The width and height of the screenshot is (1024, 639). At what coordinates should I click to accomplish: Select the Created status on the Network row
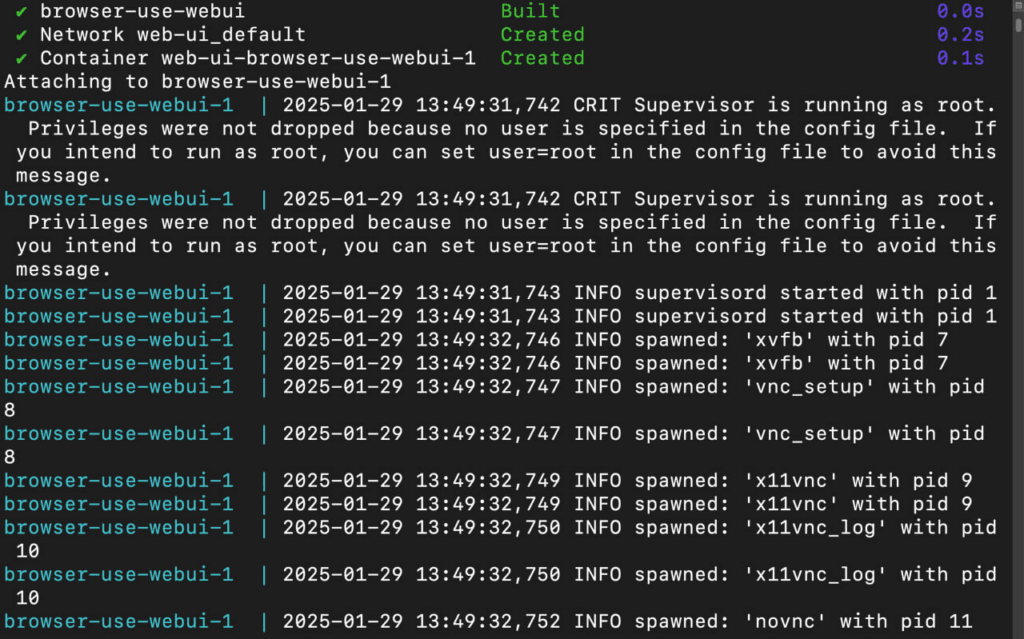pos(542,35)
